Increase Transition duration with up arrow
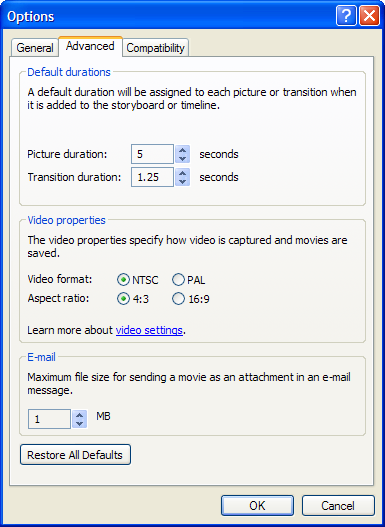385x527 pixels. pyautogui.click(x=182, y=173)
